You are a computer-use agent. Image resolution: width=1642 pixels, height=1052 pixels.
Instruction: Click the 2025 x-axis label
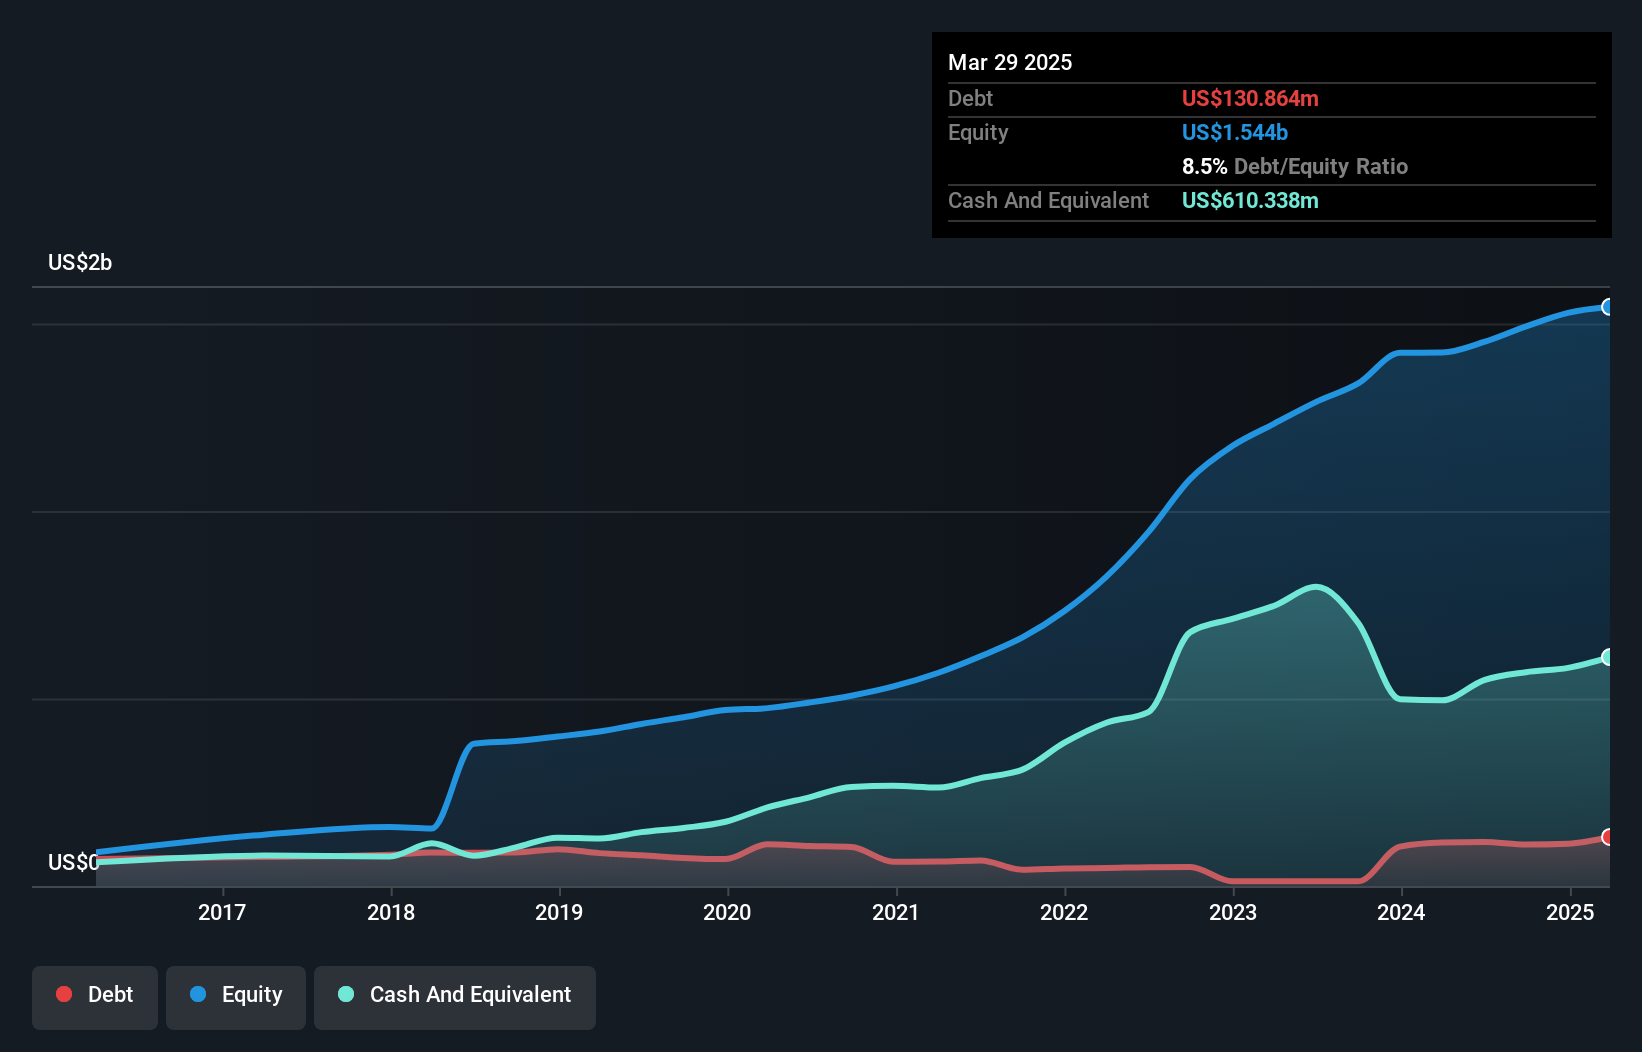1570,912
